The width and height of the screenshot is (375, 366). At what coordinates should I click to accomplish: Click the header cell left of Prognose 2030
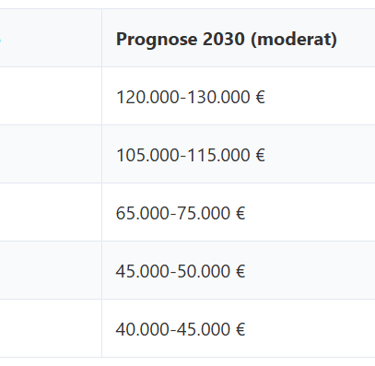pos(51,38)
